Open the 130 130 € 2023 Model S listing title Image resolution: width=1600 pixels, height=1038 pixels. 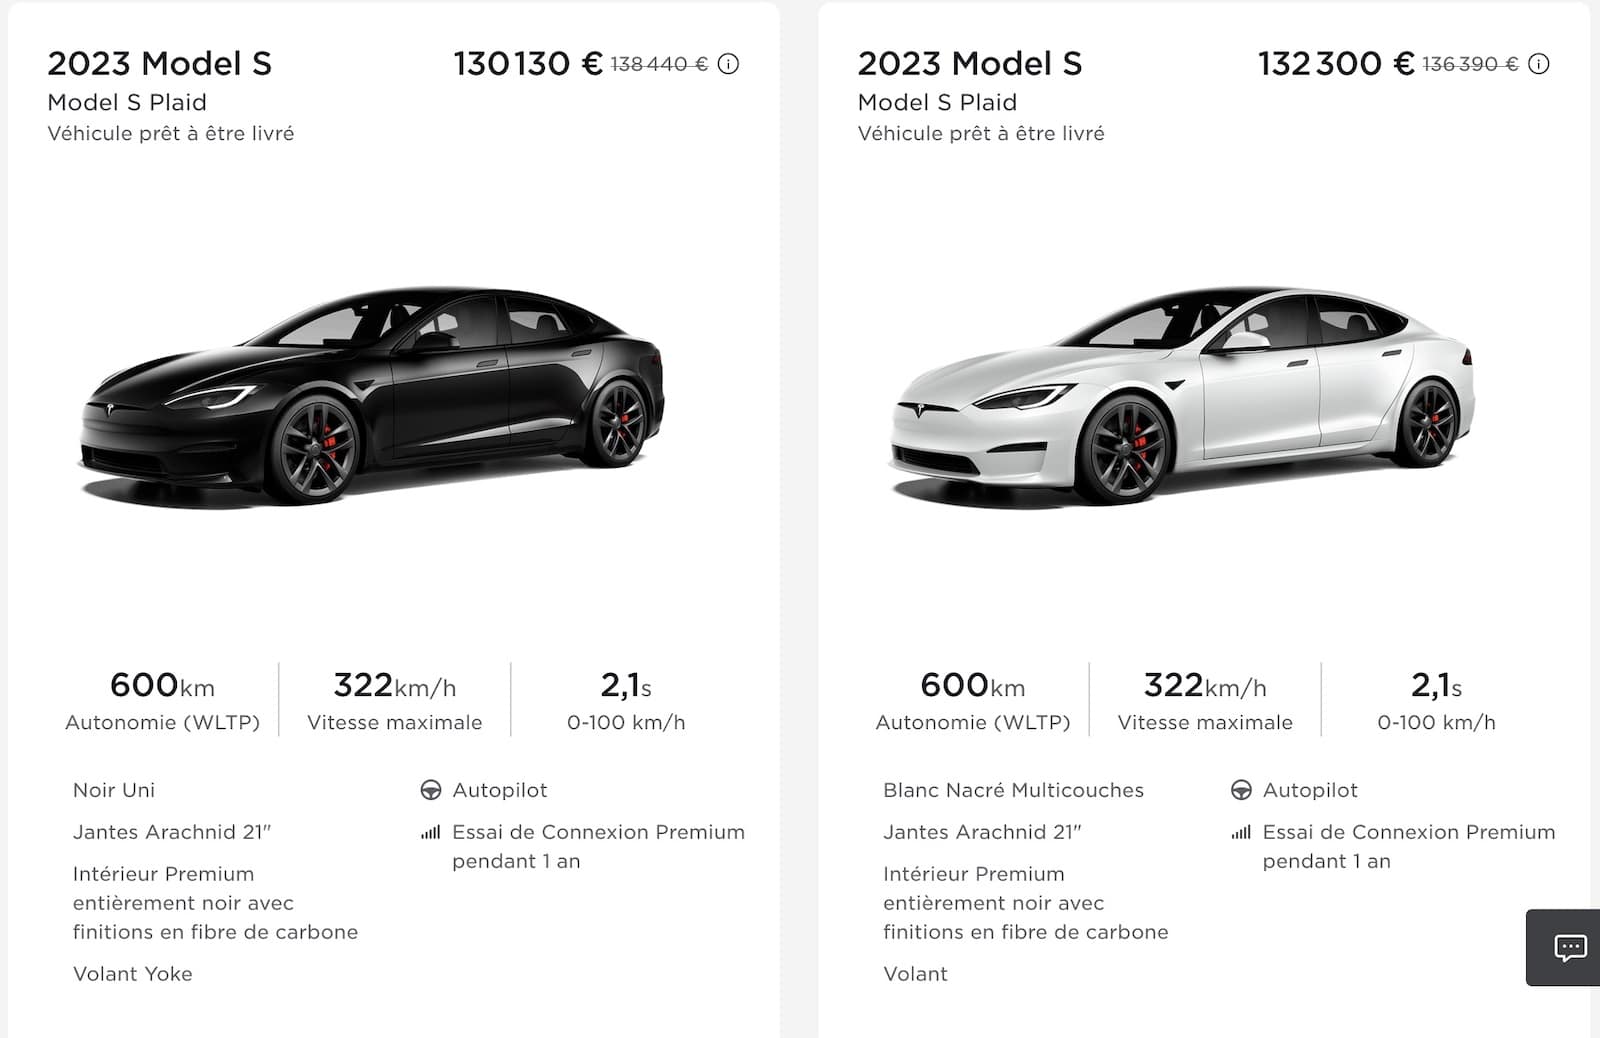160,64
